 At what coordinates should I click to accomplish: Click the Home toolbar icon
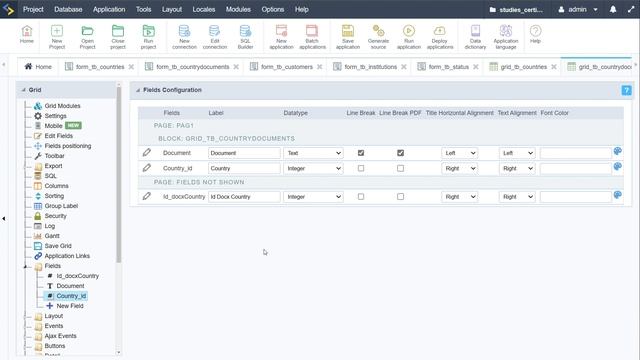click(27, 34)
